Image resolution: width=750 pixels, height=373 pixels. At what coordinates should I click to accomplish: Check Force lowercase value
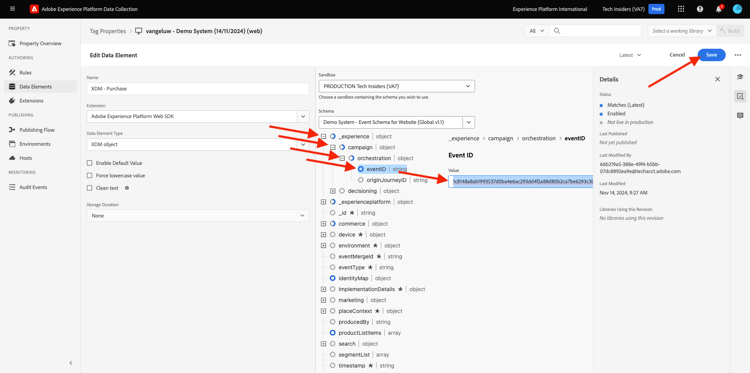[x=89, y=176]
